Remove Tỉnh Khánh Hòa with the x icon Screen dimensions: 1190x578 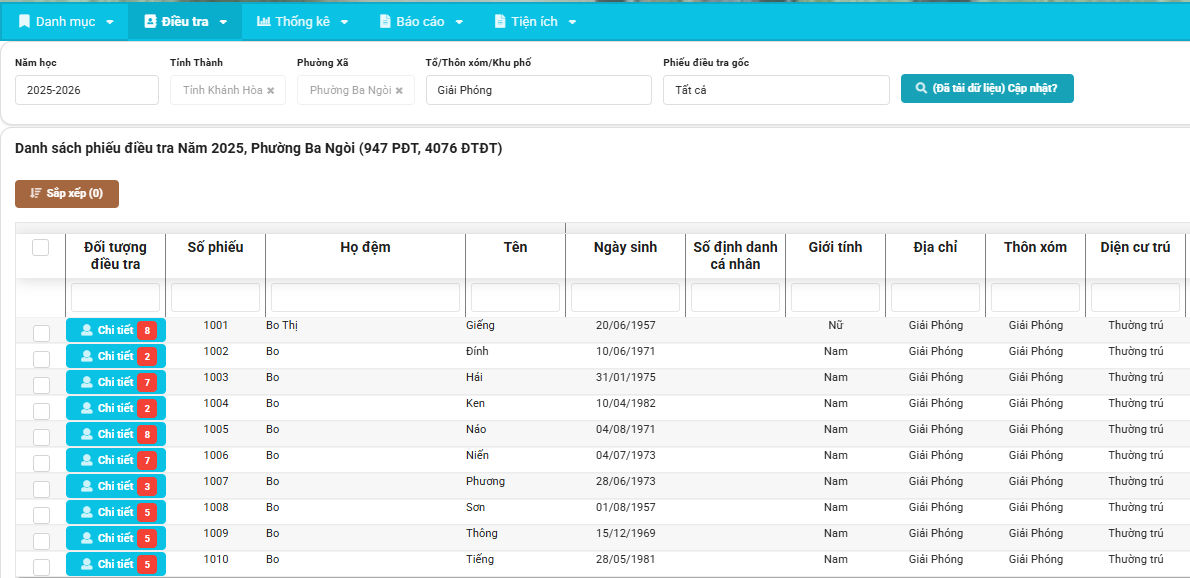[x=271, y=90]
